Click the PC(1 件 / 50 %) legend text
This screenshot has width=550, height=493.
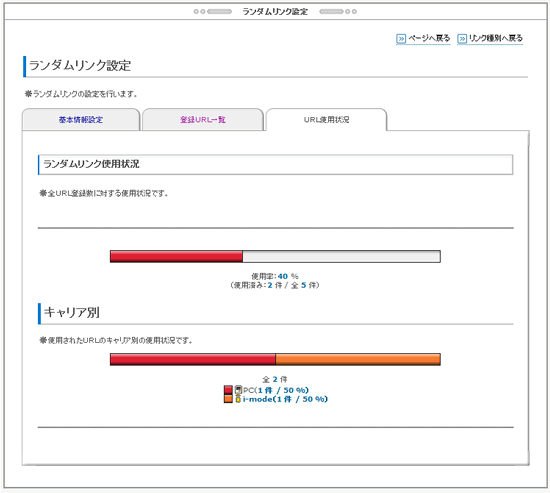coord(276,390)
